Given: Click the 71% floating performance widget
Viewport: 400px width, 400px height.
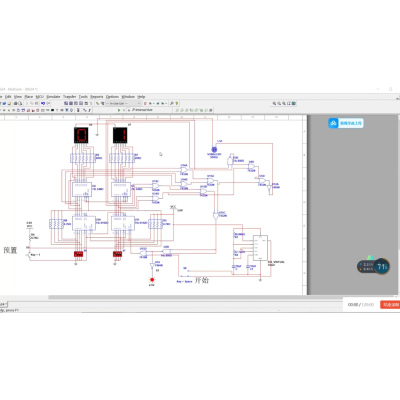Looking at the screenshot, I should point(373,266).
